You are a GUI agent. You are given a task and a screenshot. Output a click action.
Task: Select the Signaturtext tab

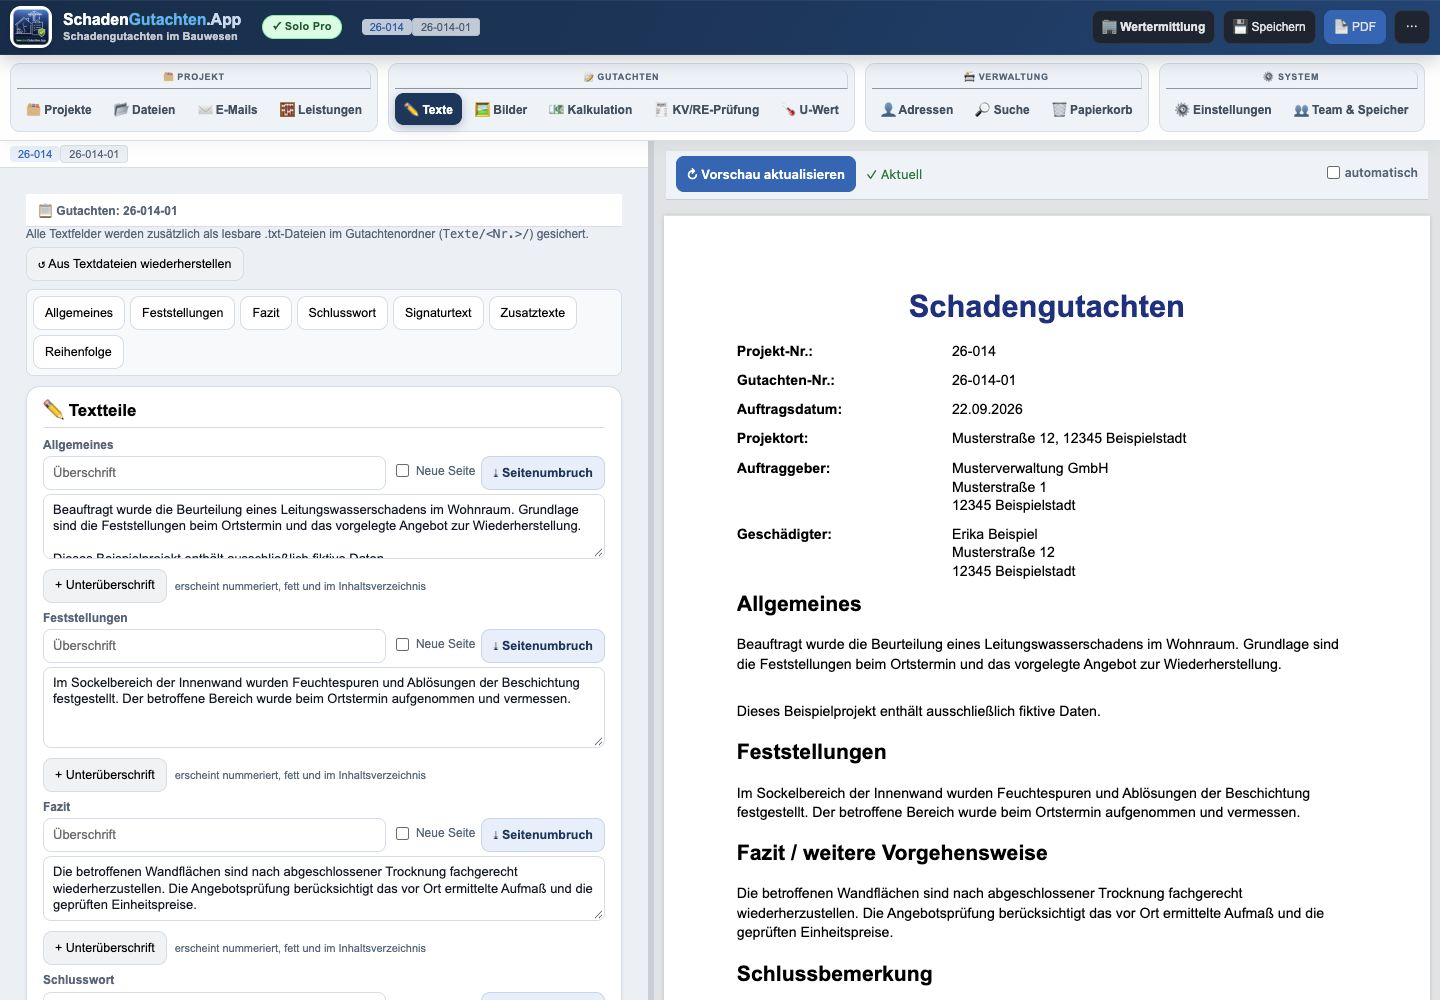pos(438,313)
